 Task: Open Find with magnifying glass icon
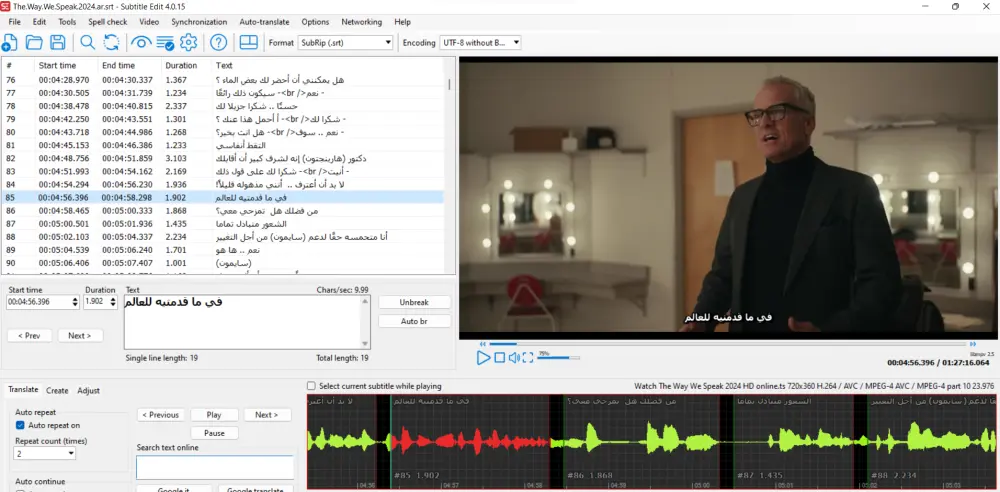[87, 43]
